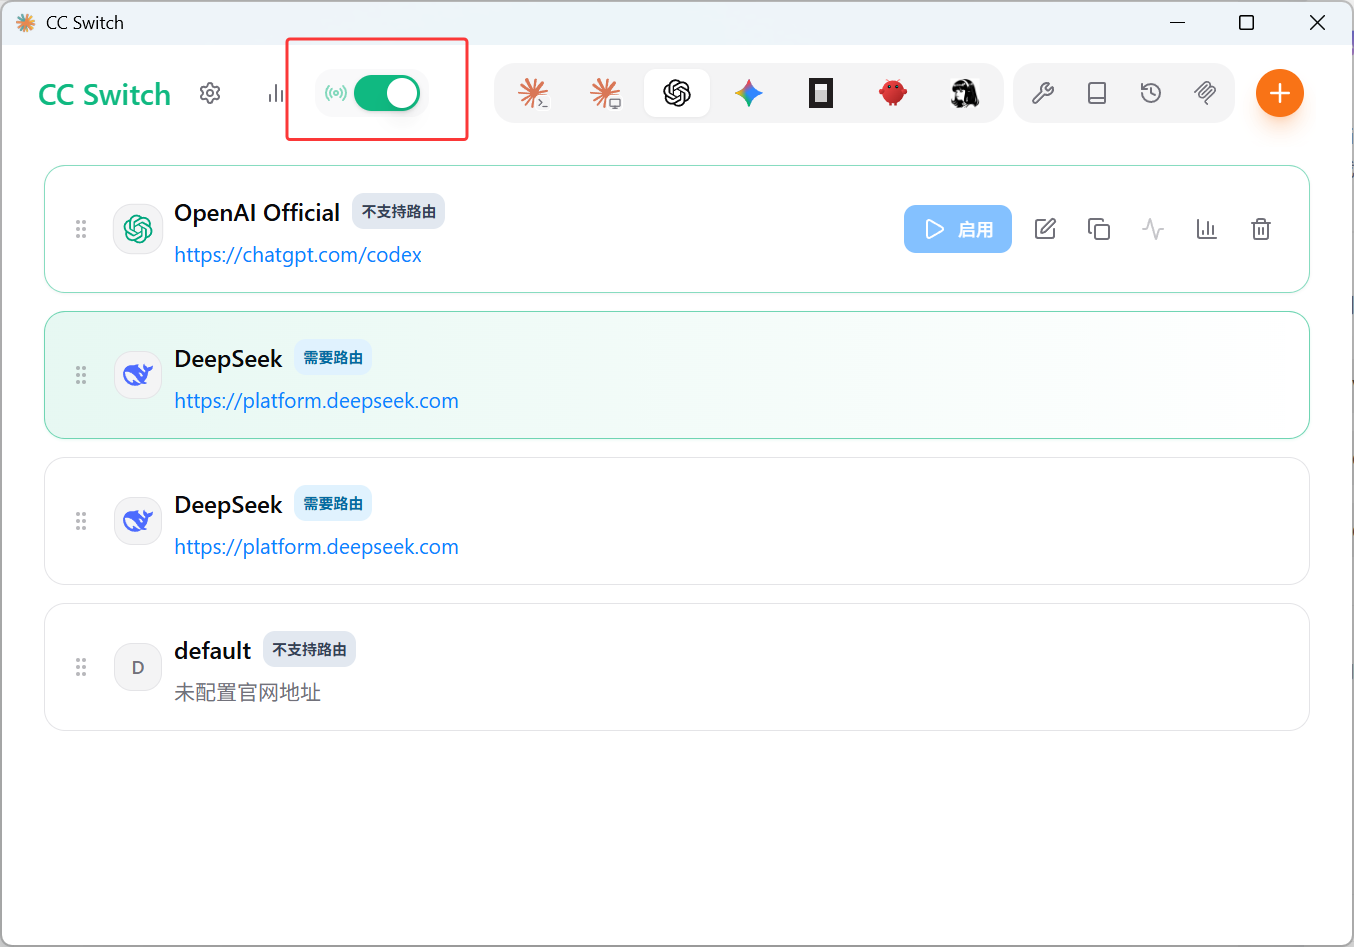The width and height of the screenshot is (1354, 947).
Task: Delete the OpenAI Official provider
Action: point(1261,229)
